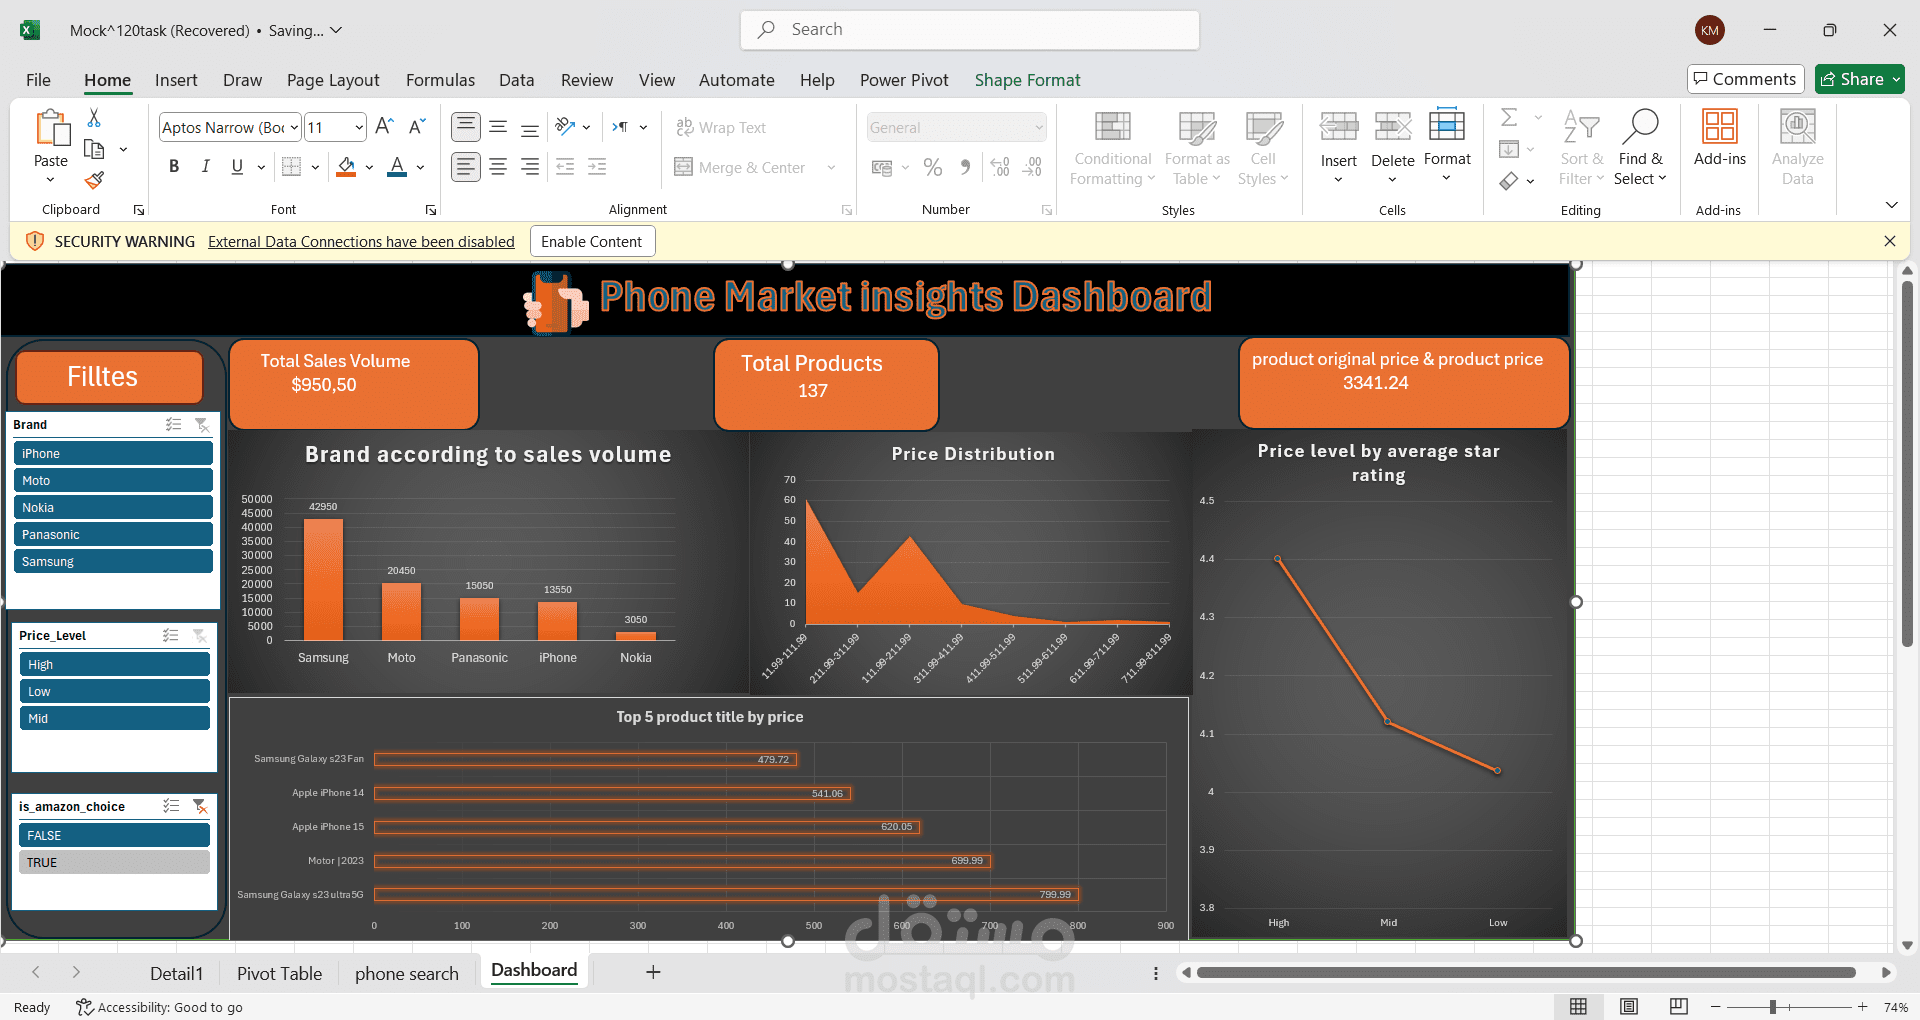Switch to Page Break Preview view

click(1679, 1007)
